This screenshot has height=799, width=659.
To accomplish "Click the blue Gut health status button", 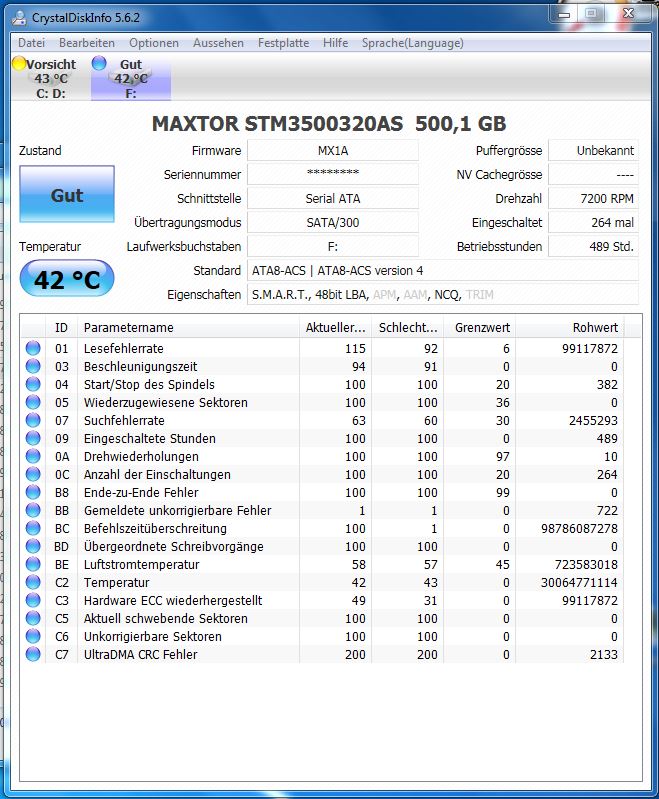I will [x=67, y=194].
